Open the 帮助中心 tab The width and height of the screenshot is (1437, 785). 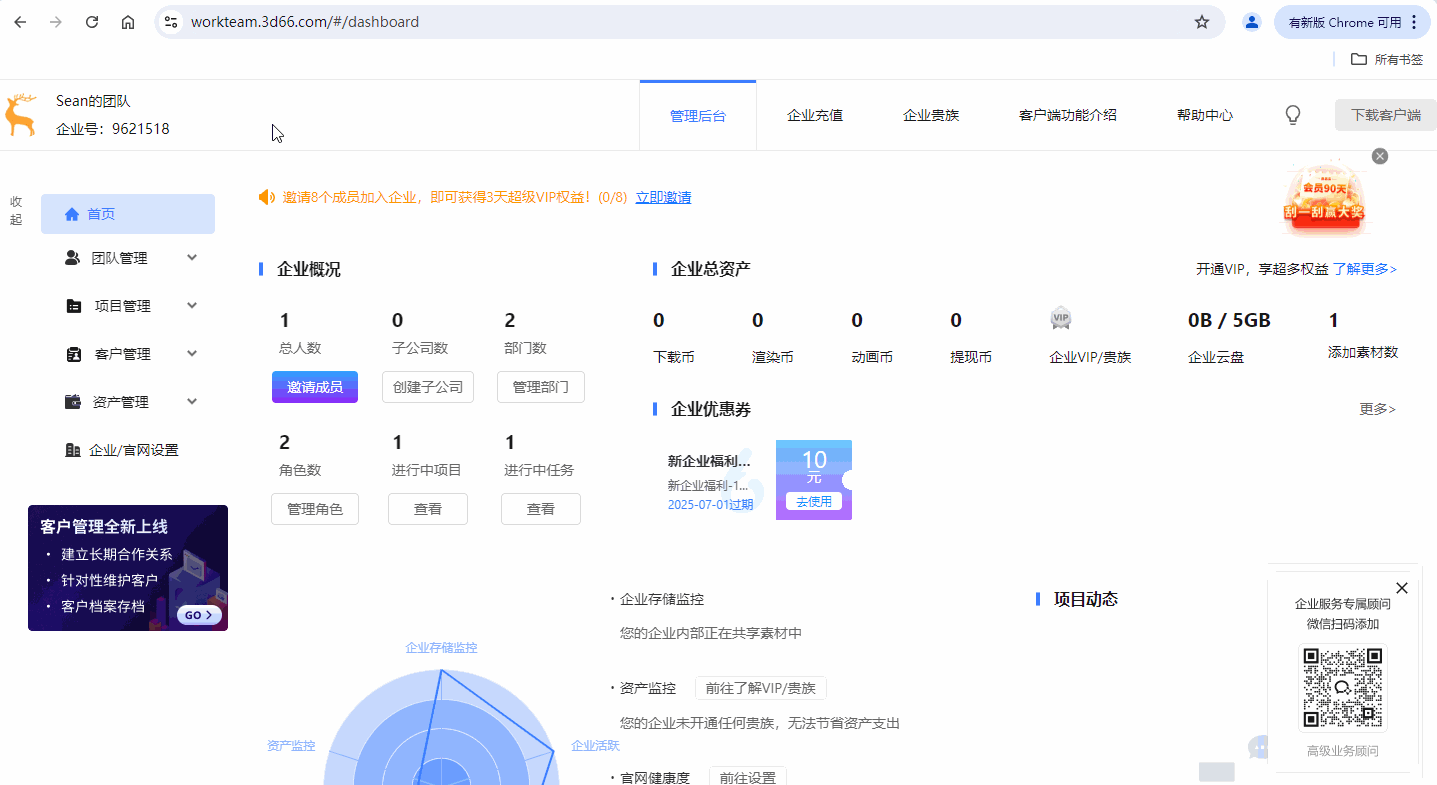(1205, 115)
